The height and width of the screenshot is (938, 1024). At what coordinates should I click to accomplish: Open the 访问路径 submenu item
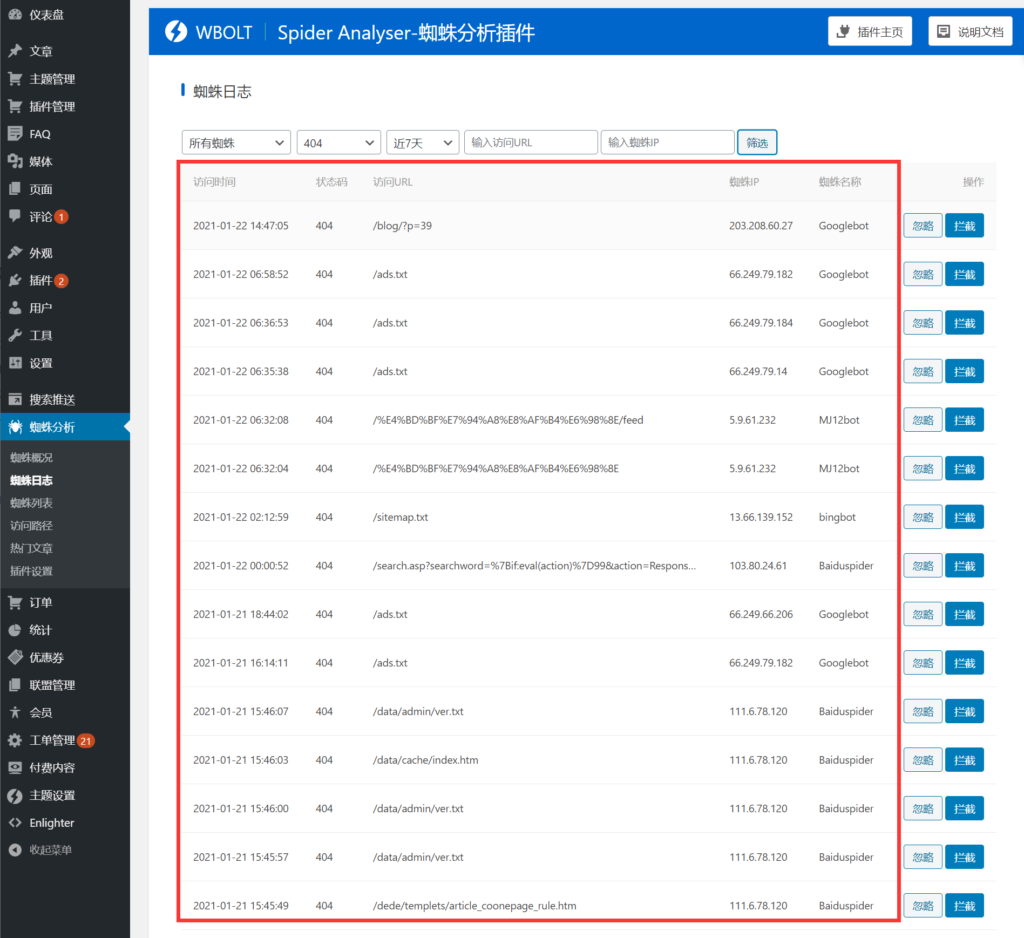point(31,525)
